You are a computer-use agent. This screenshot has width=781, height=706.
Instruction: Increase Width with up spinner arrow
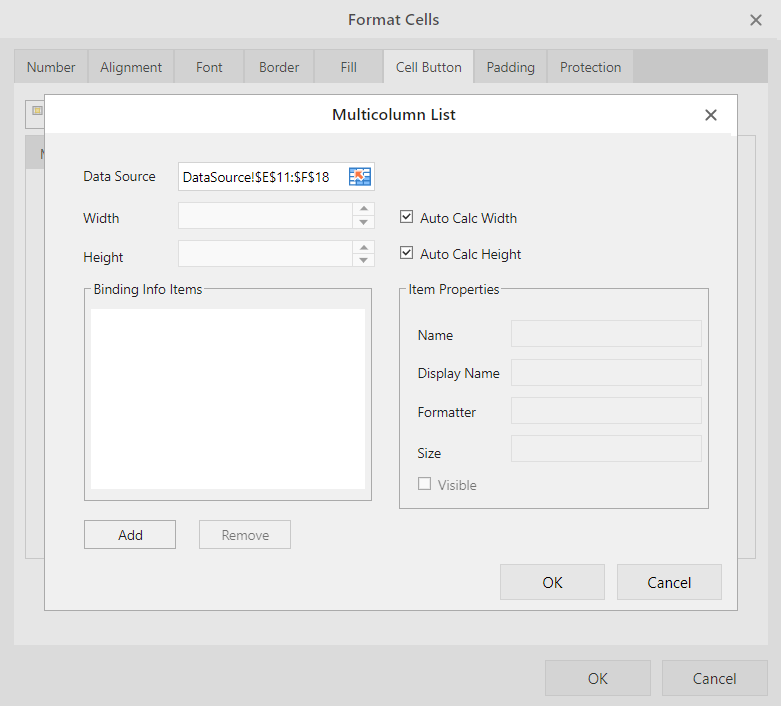(x=365, y=210)
